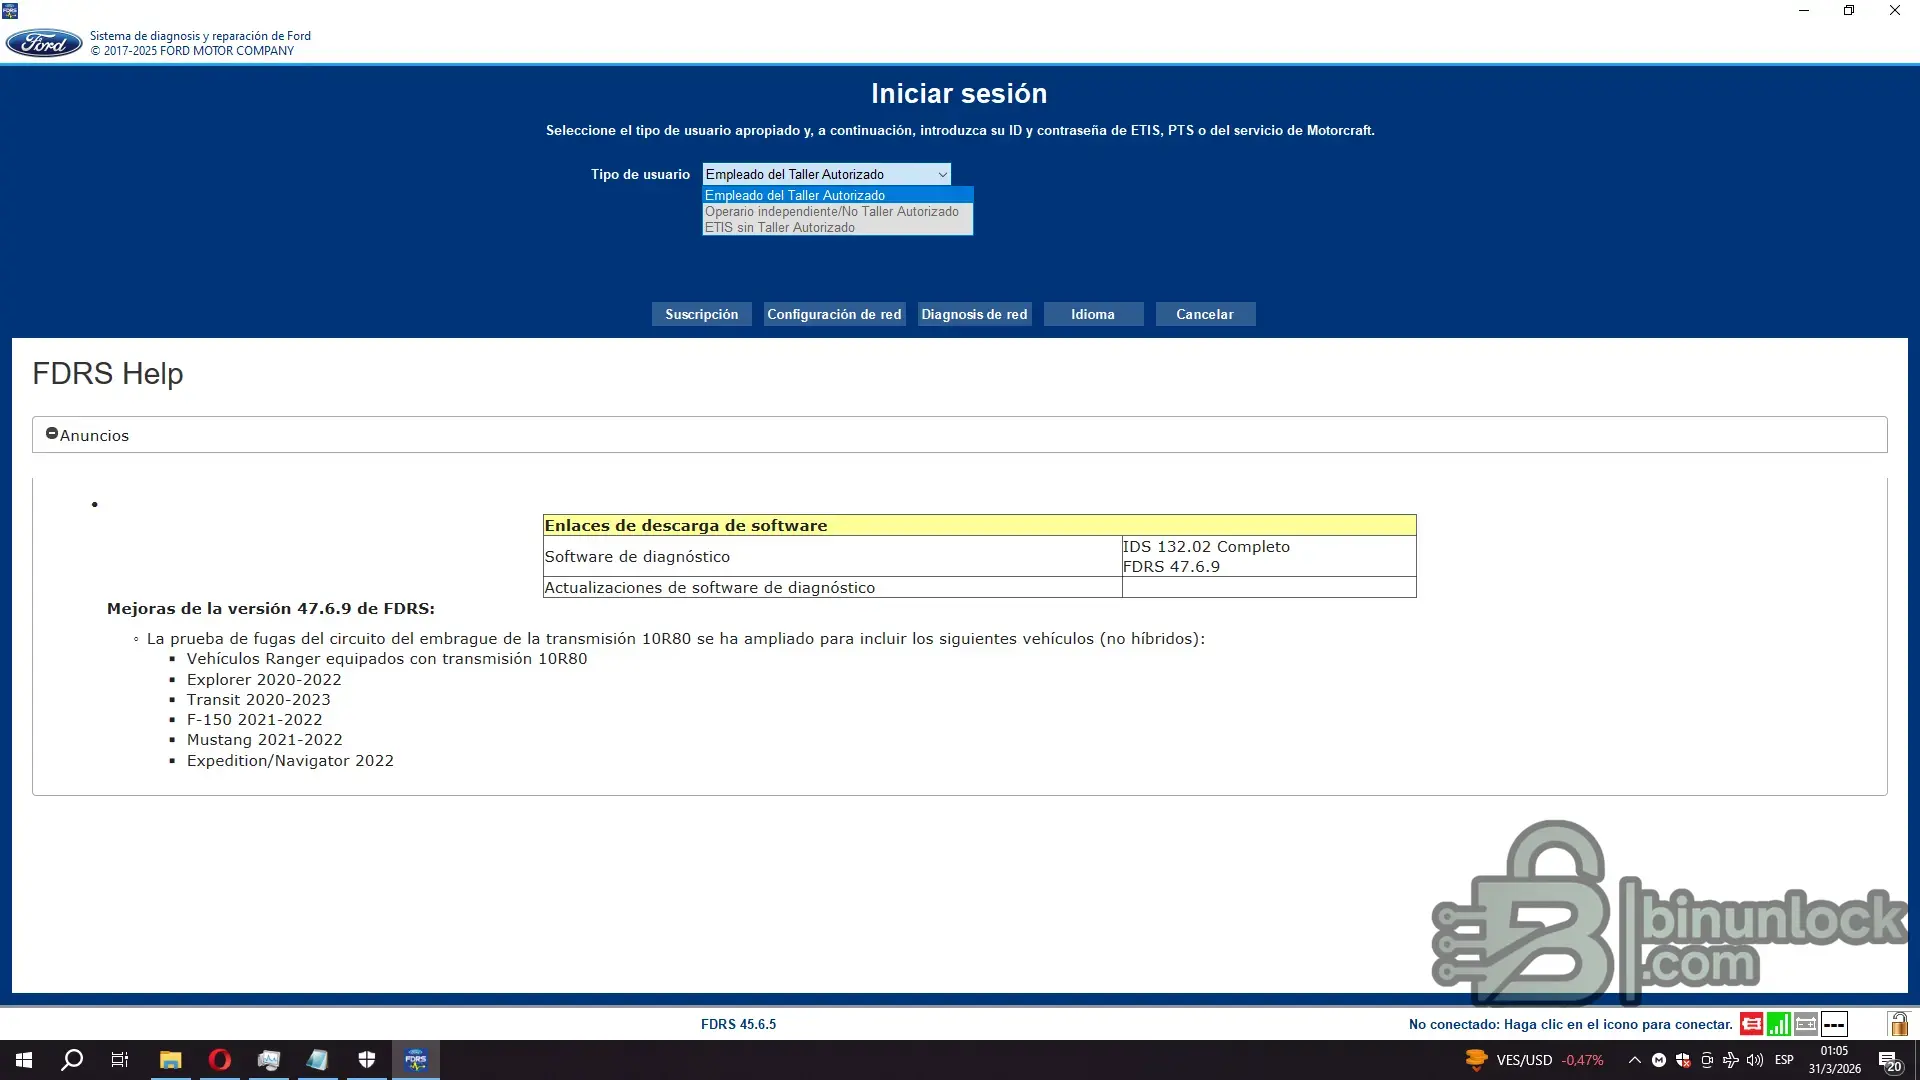Open FDRS app in the taskbar

tap(416, 1060)
